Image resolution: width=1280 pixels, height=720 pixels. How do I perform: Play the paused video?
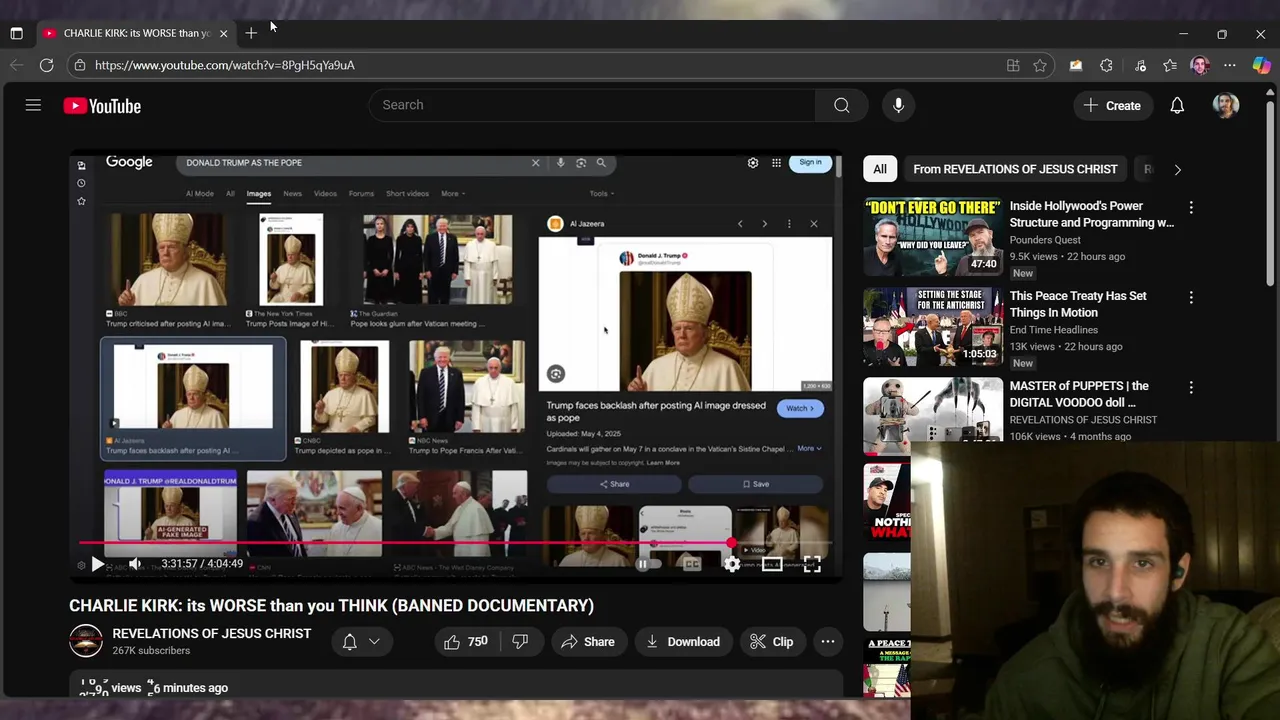(x=97, y=564)
